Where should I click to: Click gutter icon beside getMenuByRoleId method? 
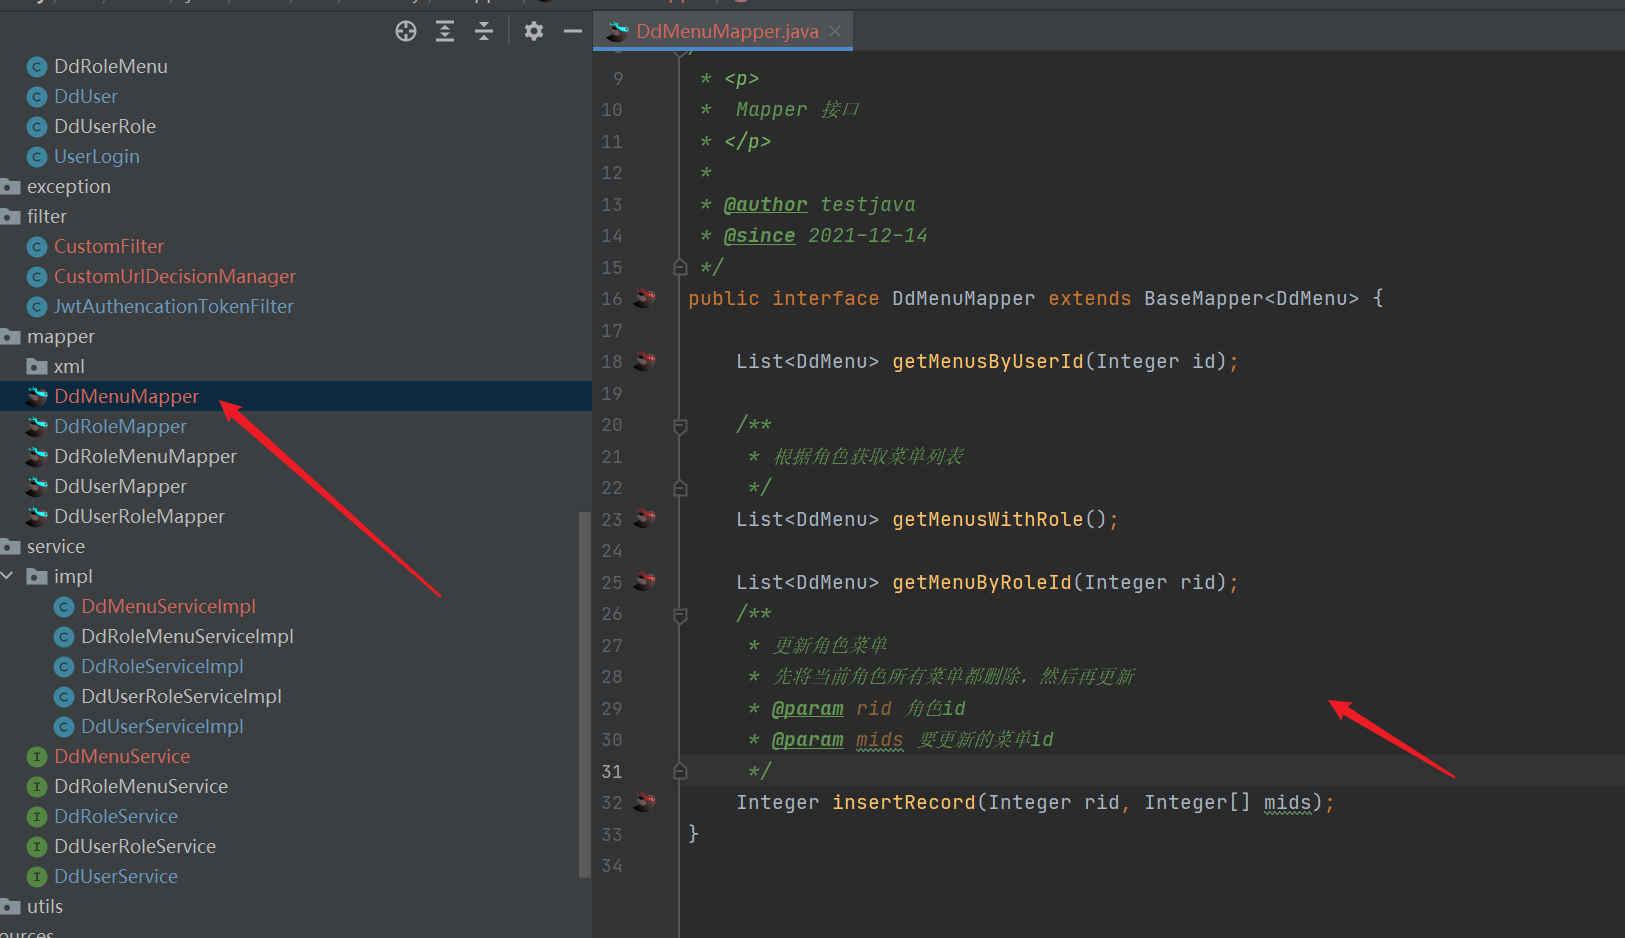click(x=645, y=581)
